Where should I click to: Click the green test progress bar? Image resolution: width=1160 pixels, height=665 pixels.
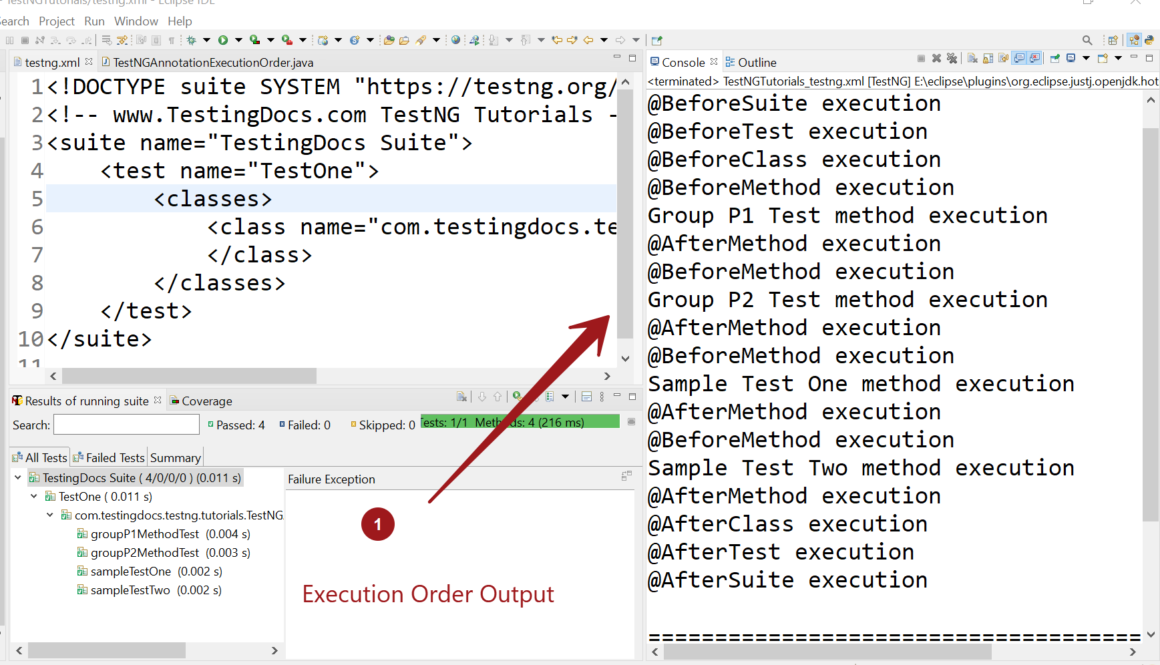point(520,423)
